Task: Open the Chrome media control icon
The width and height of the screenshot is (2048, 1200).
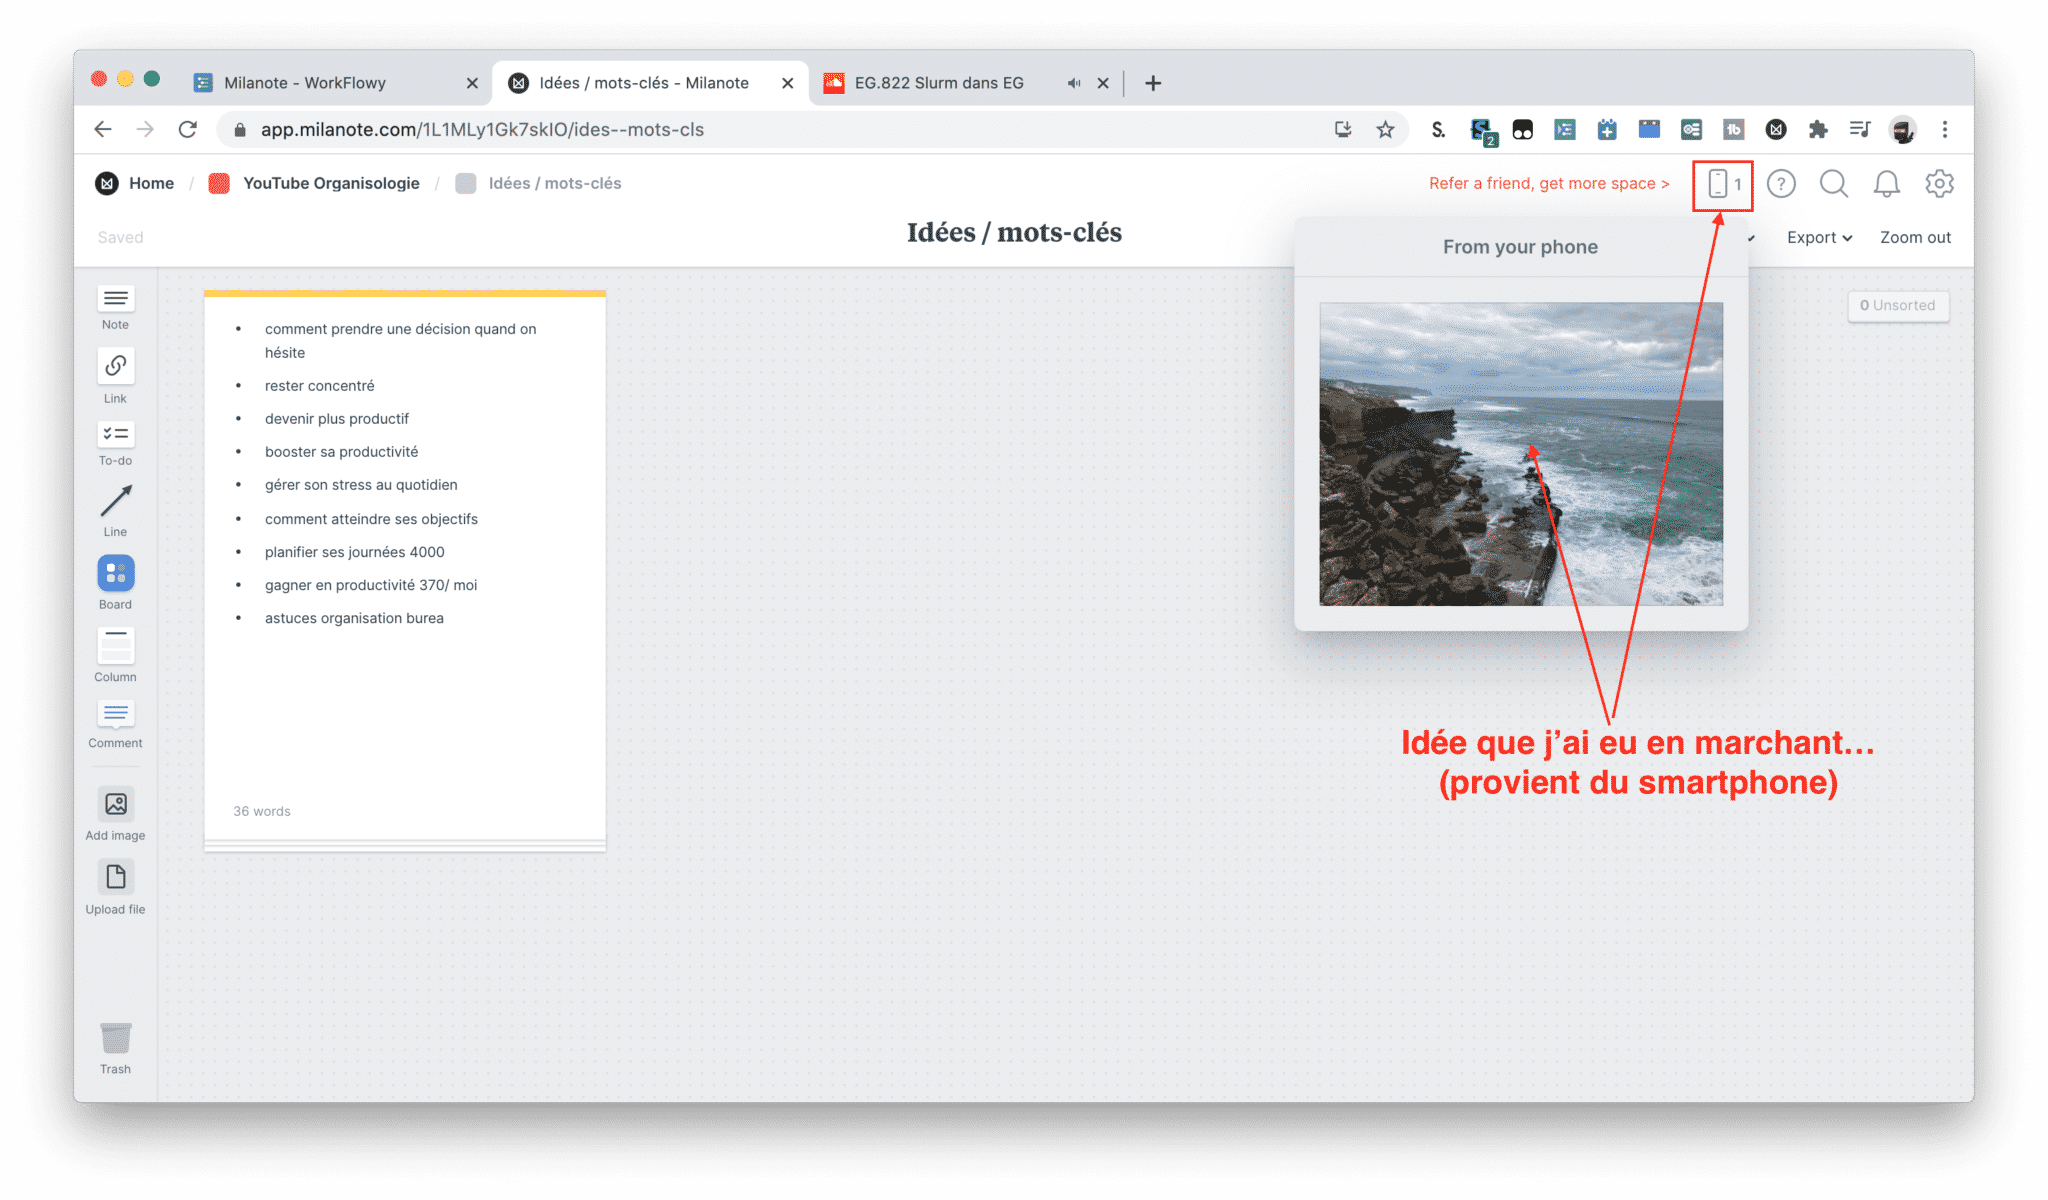Action: tap(1860, 129)
